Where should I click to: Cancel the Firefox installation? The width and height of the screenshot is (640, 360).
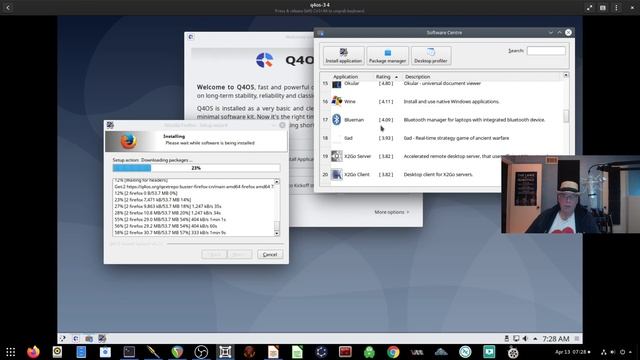click(270, 254)
